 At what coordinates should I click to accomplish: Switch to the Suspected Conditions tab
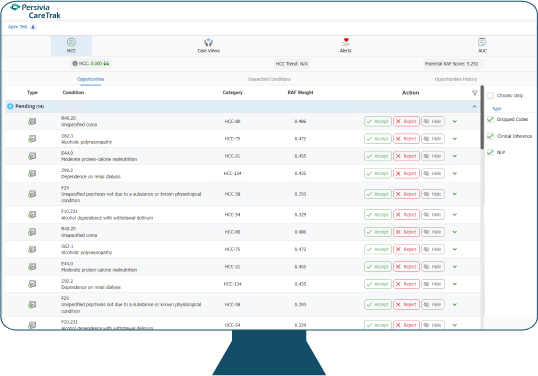tap(269, 79)
